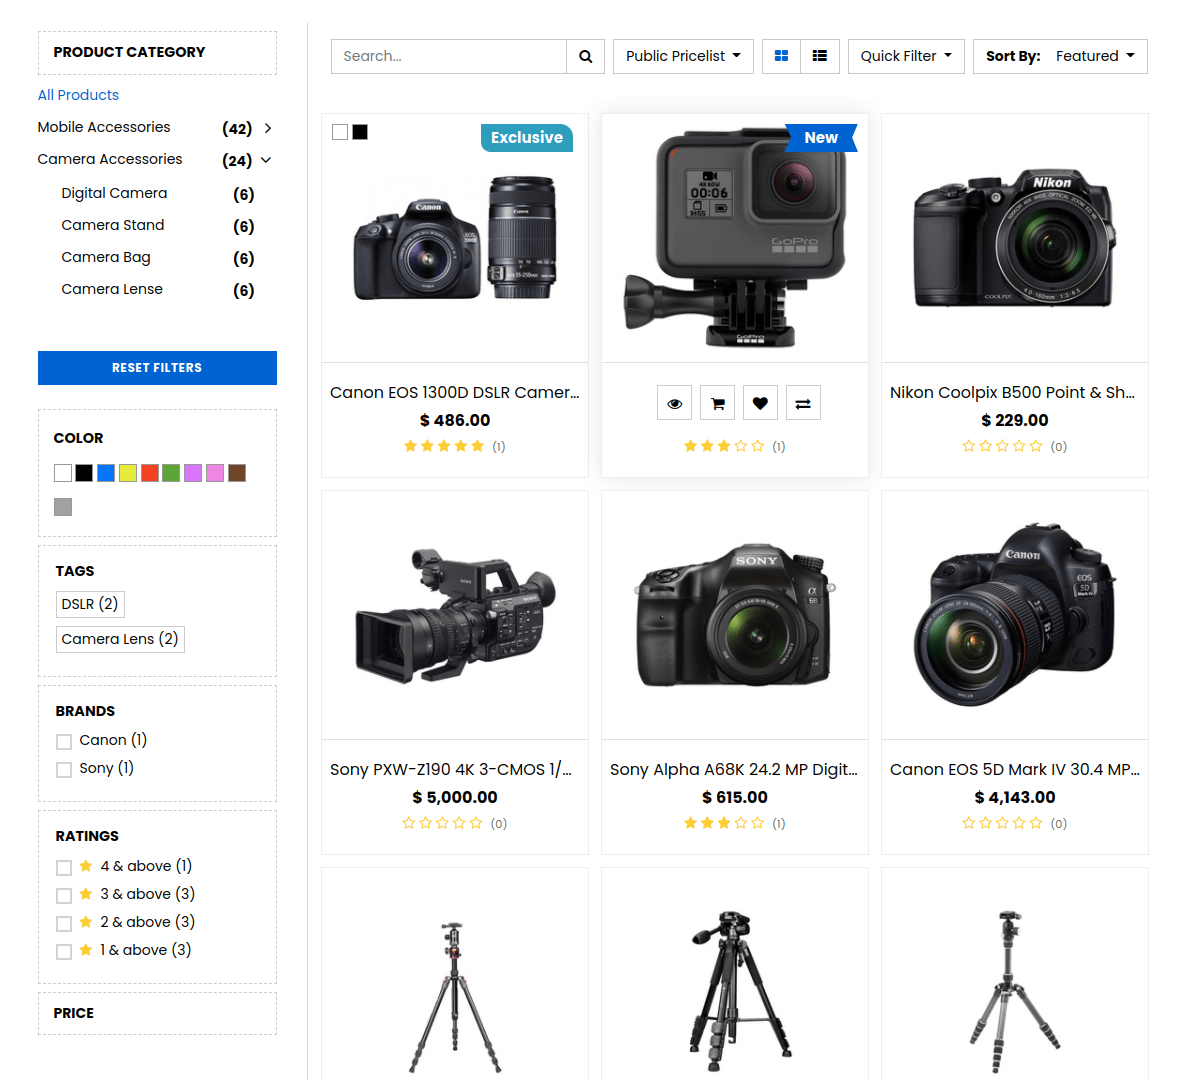Select white variant on Canon EOS 1300D card

340,132
